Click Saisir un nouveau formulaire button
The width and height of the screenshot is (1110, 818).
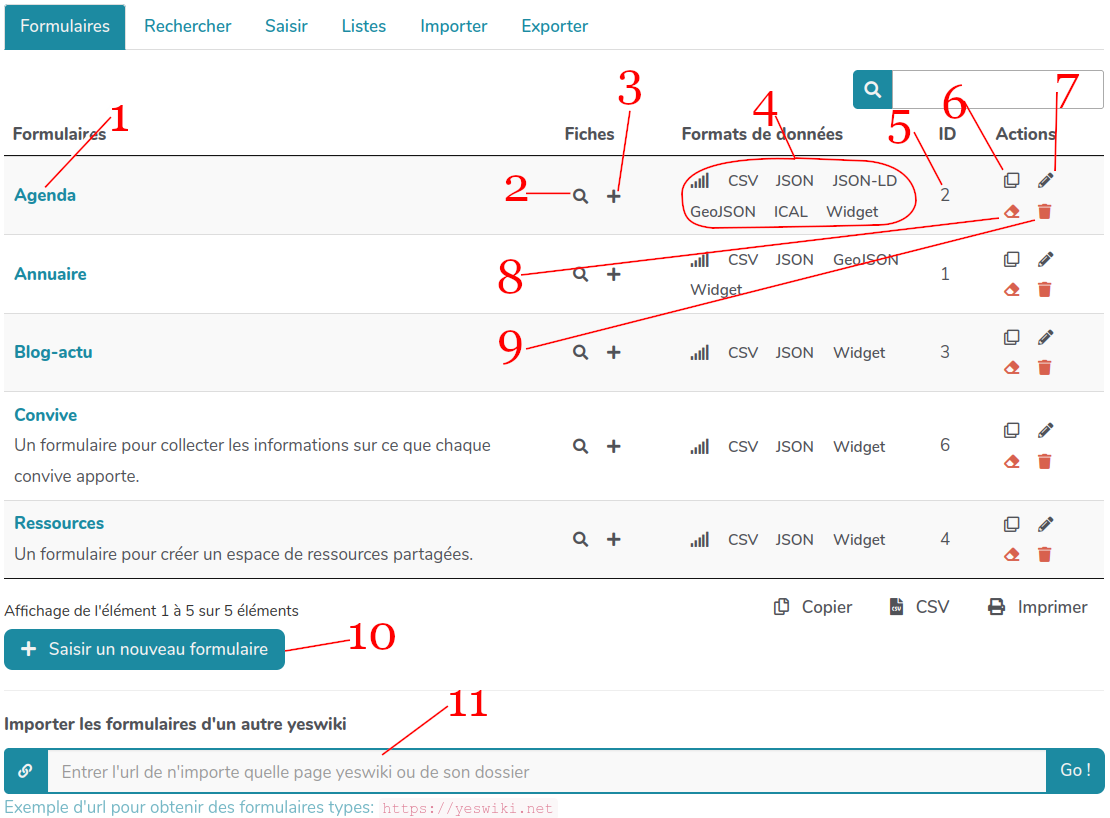(144, 649)
